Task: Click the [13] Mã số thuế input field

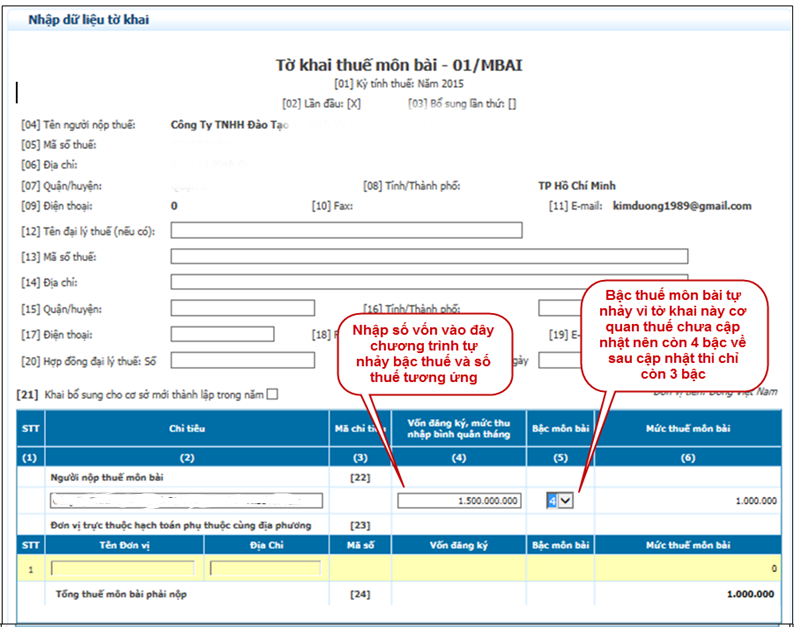Action: 429,257
